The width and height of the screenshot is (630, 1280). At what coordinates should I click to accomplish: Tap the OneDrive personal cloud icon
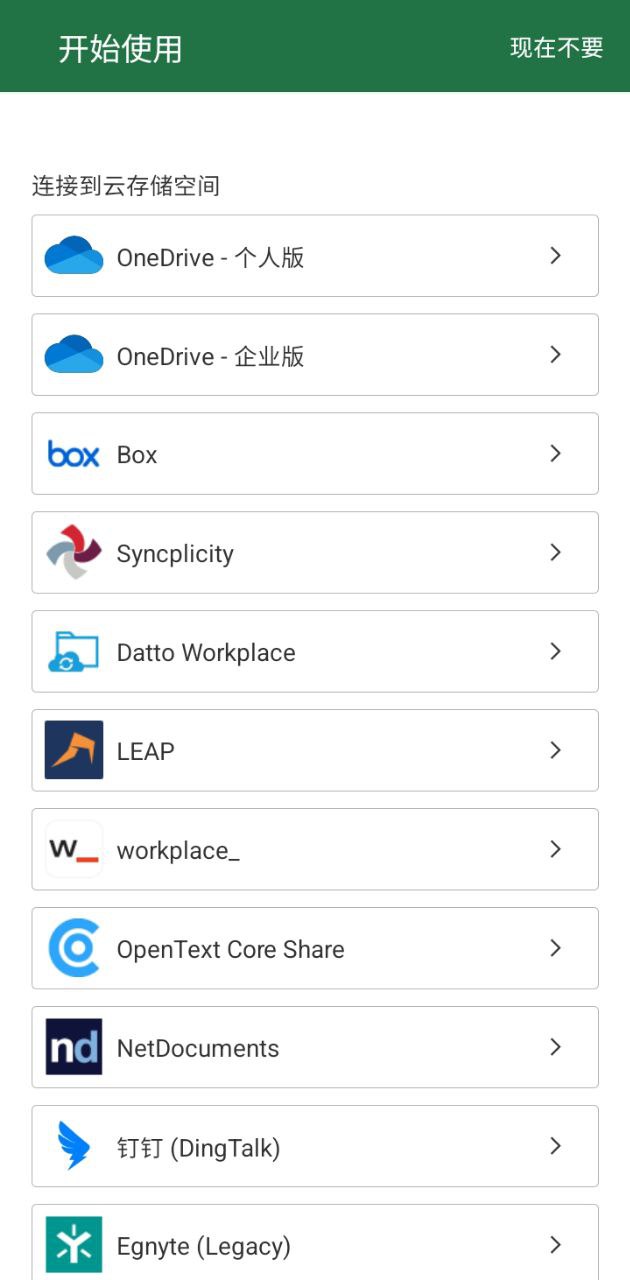tap(74, 256)
